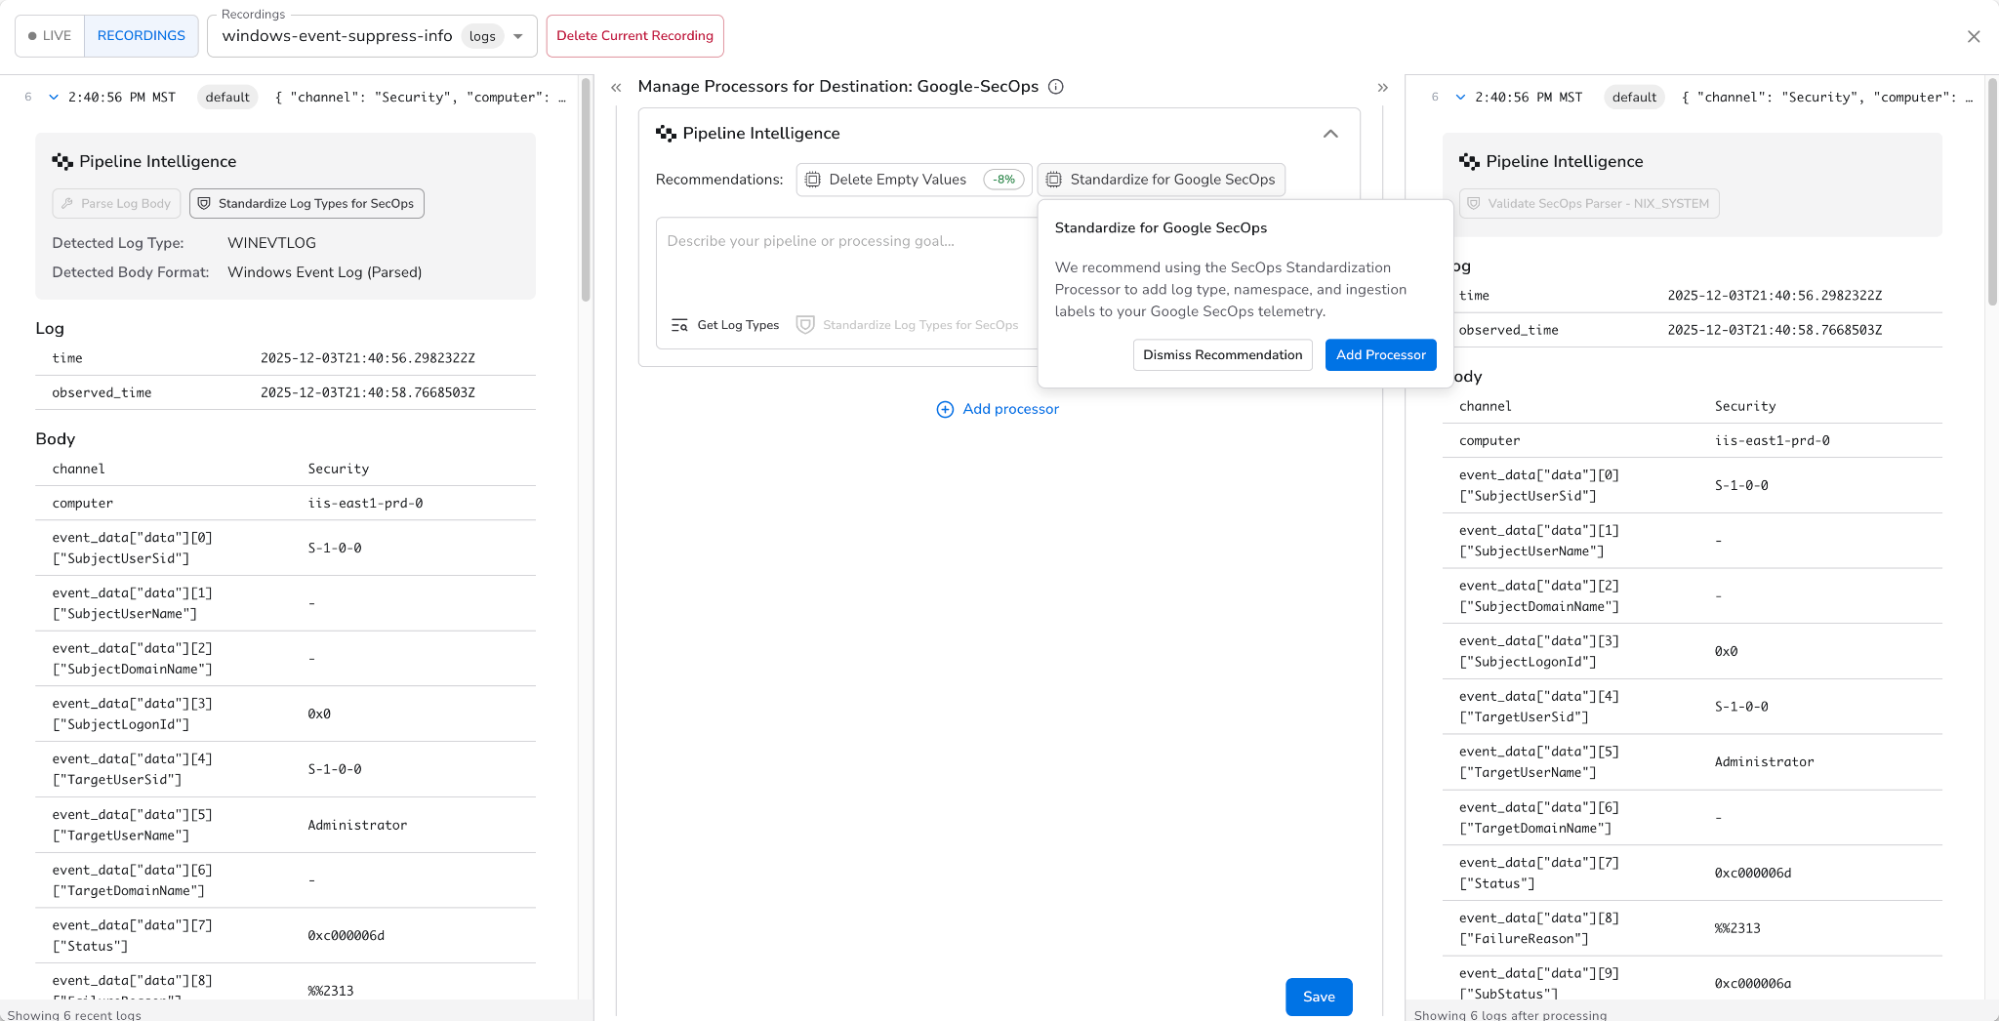Click the plus icon next to Add processor
The width and height of the screenshot is (1999, 1021).
pos(945,409)
